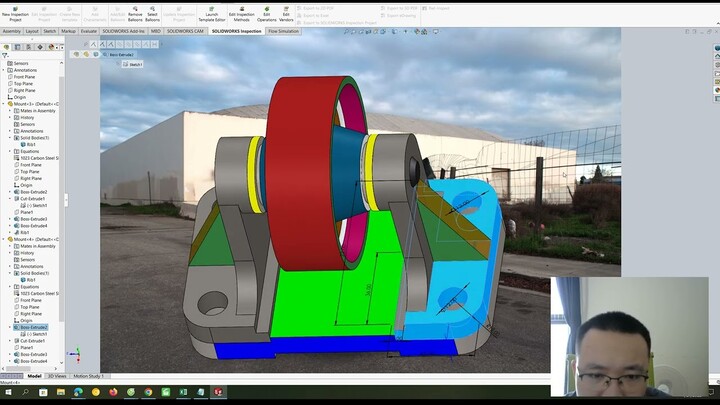Open the Edit Operations tool
720x405 pixels.
pyautogui.click(x=267, y=14)
